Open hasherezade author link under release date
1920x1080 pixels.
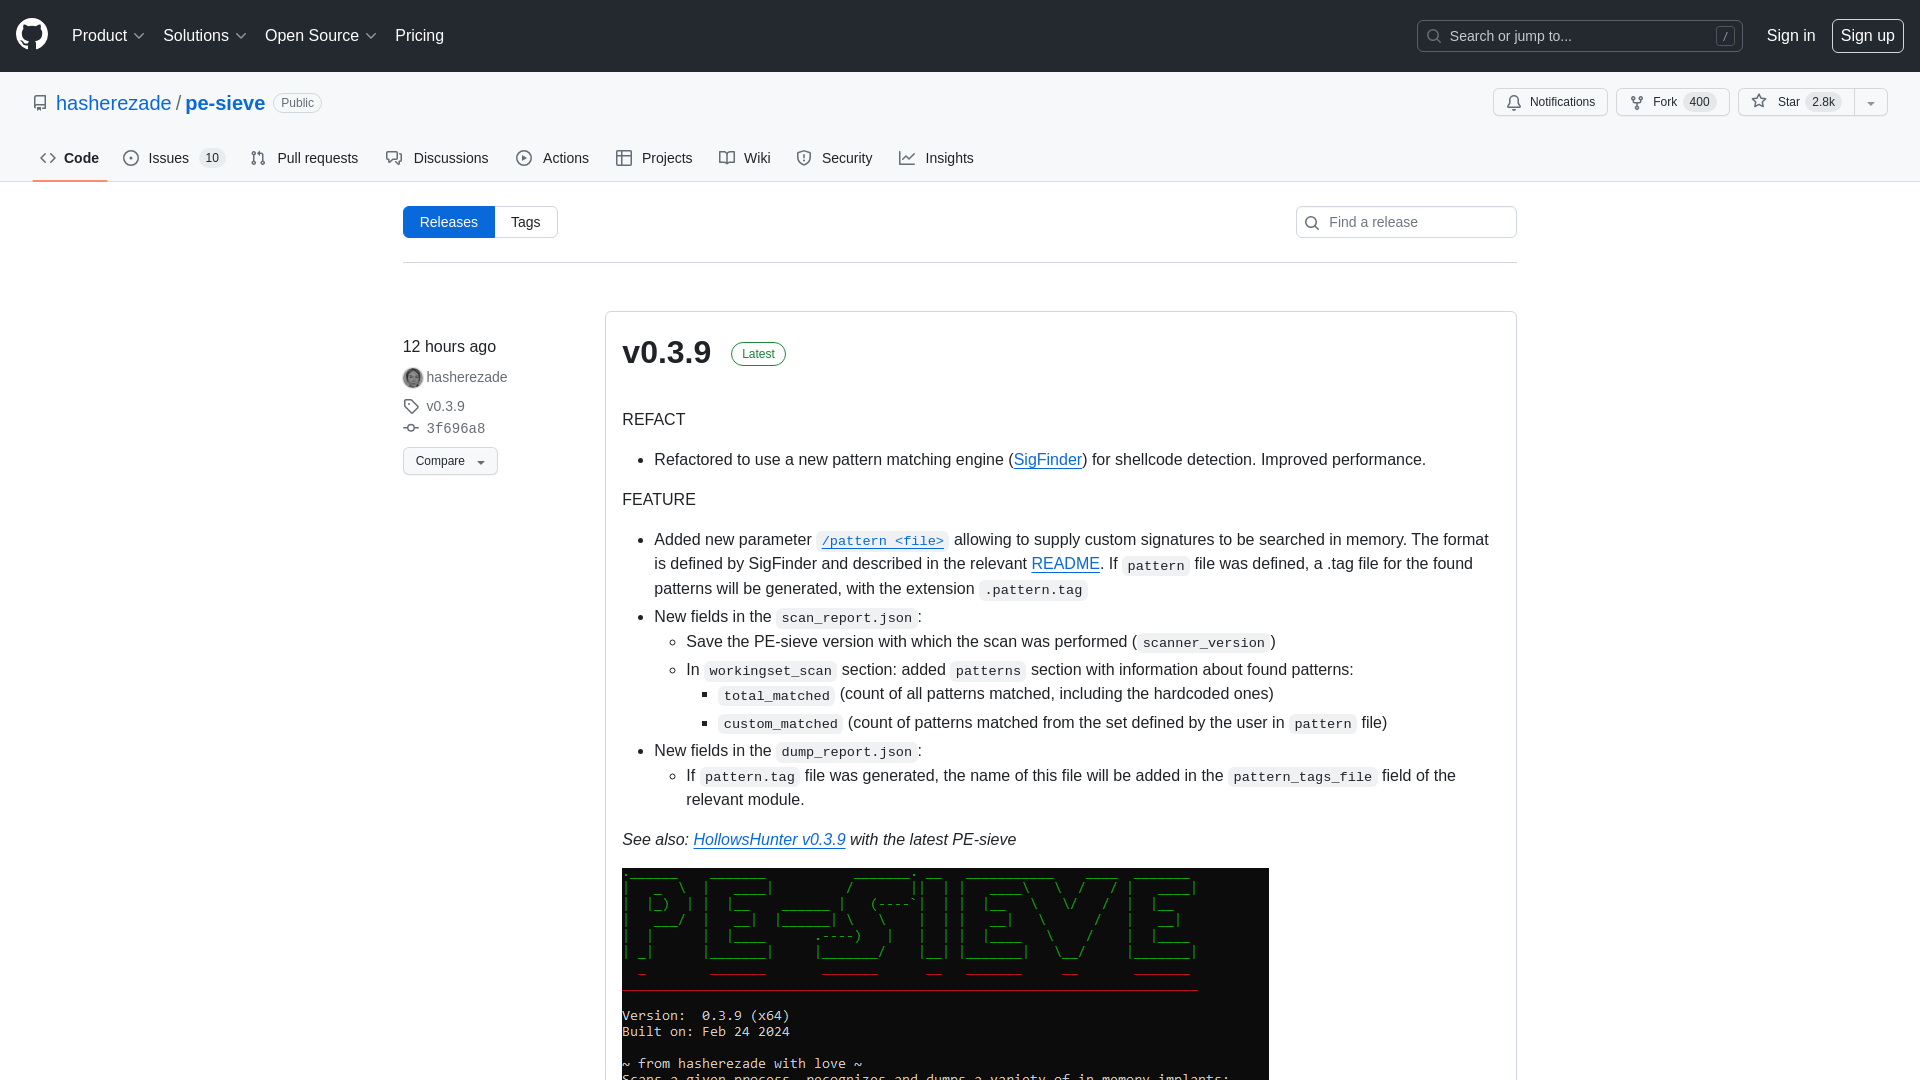tap(467, 377)
